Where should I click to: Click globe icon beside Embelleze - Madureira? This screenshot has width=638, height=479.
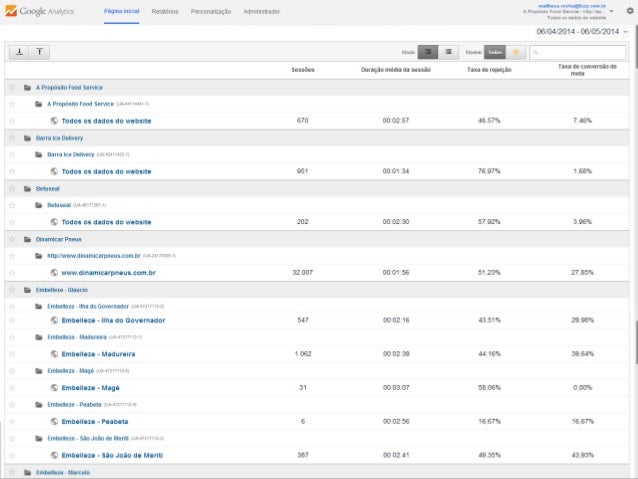pos(53,353)
